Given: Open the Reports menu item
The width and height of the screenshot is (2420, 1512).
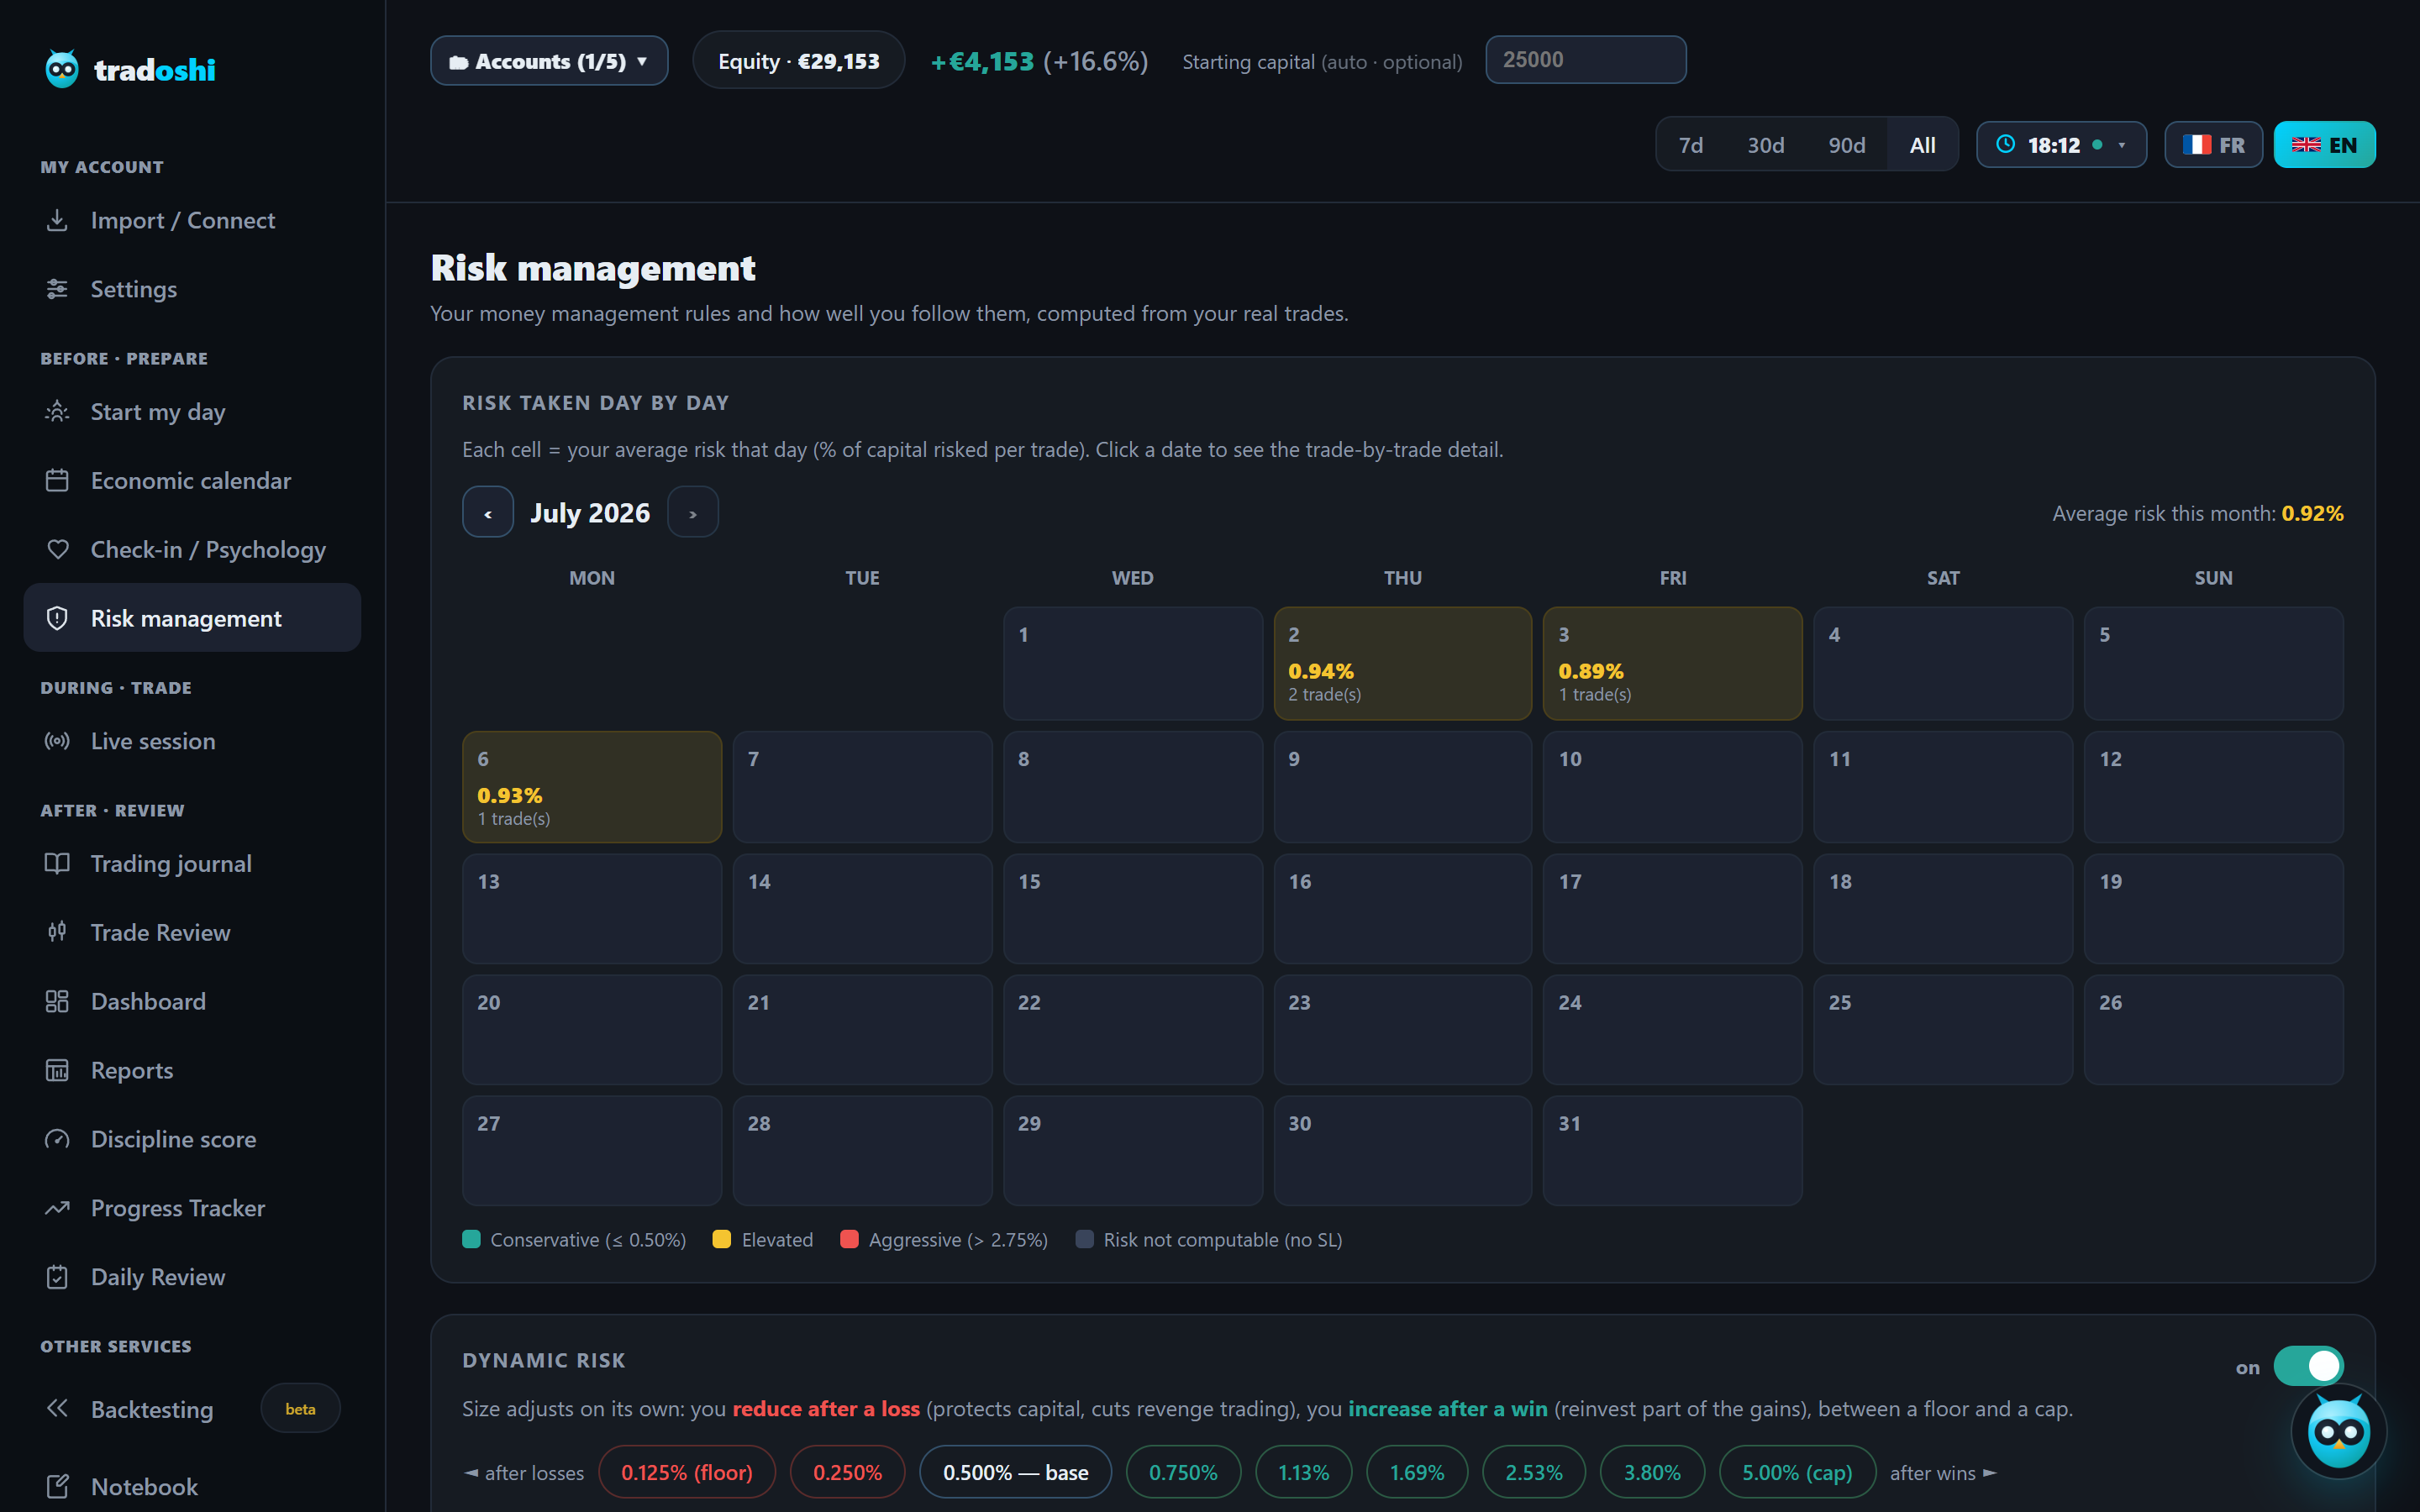Looking at the screenshot, I should pos(192,1070).
